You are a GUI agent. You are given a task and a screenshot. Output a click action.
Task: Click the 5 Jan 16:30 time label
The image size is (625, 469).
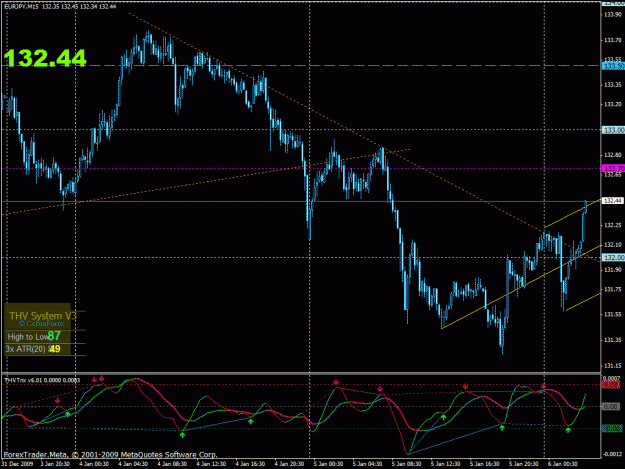click(485, 464)
